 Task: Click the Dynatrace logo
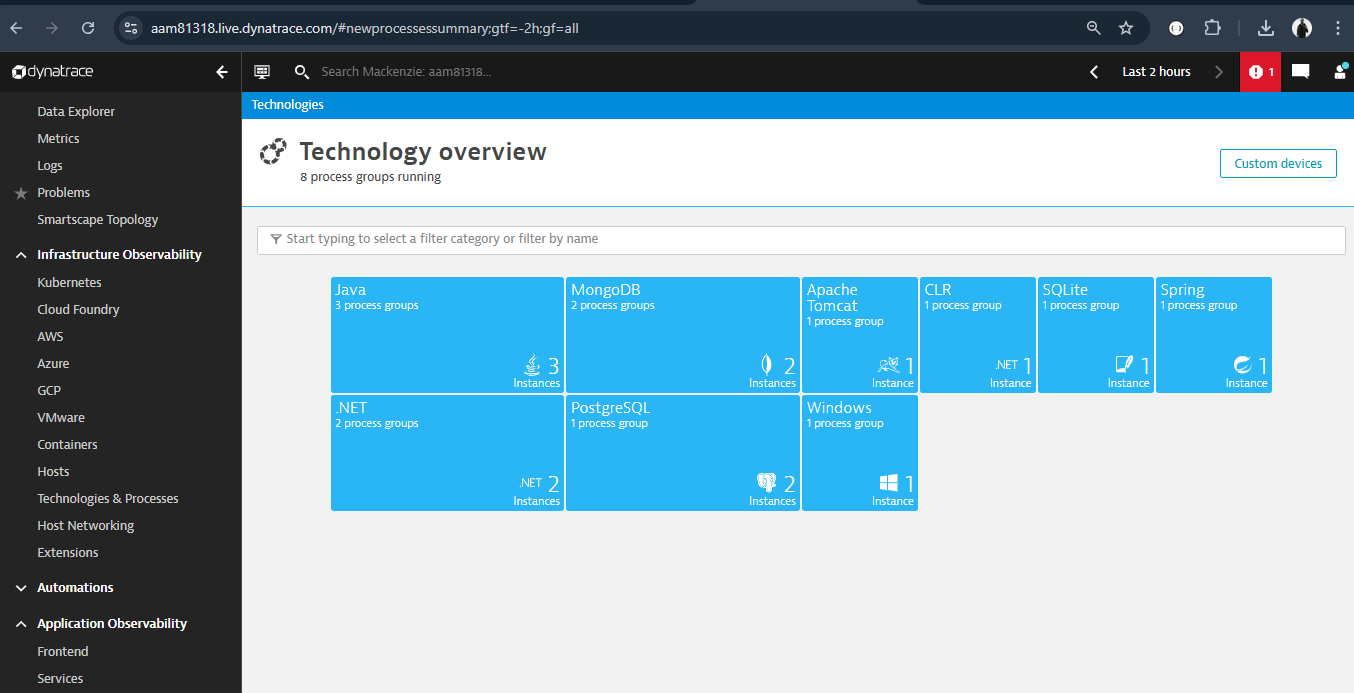53,72
